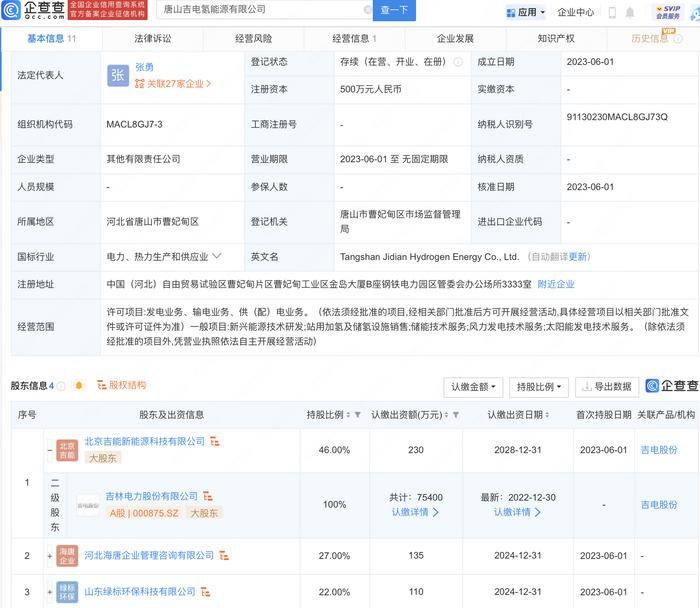The width and height of the screenshot is (700, 608).
Task: Open 吉林电力股份有限公司 company link
Action: pyautogui.click(x=151, y=496)
